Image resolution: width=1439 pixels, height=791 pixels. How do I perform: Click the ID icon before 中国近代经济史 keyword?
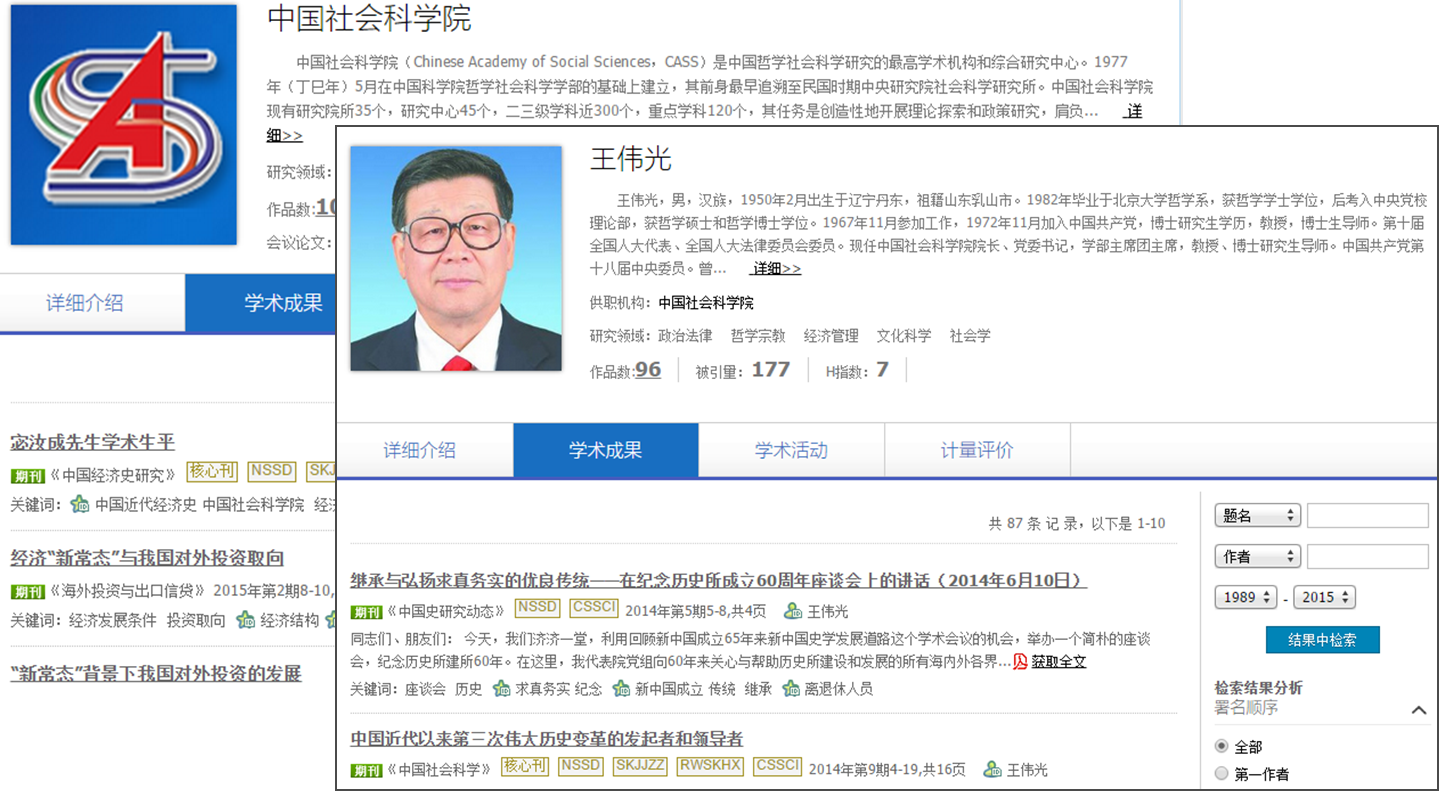[80, 505]
